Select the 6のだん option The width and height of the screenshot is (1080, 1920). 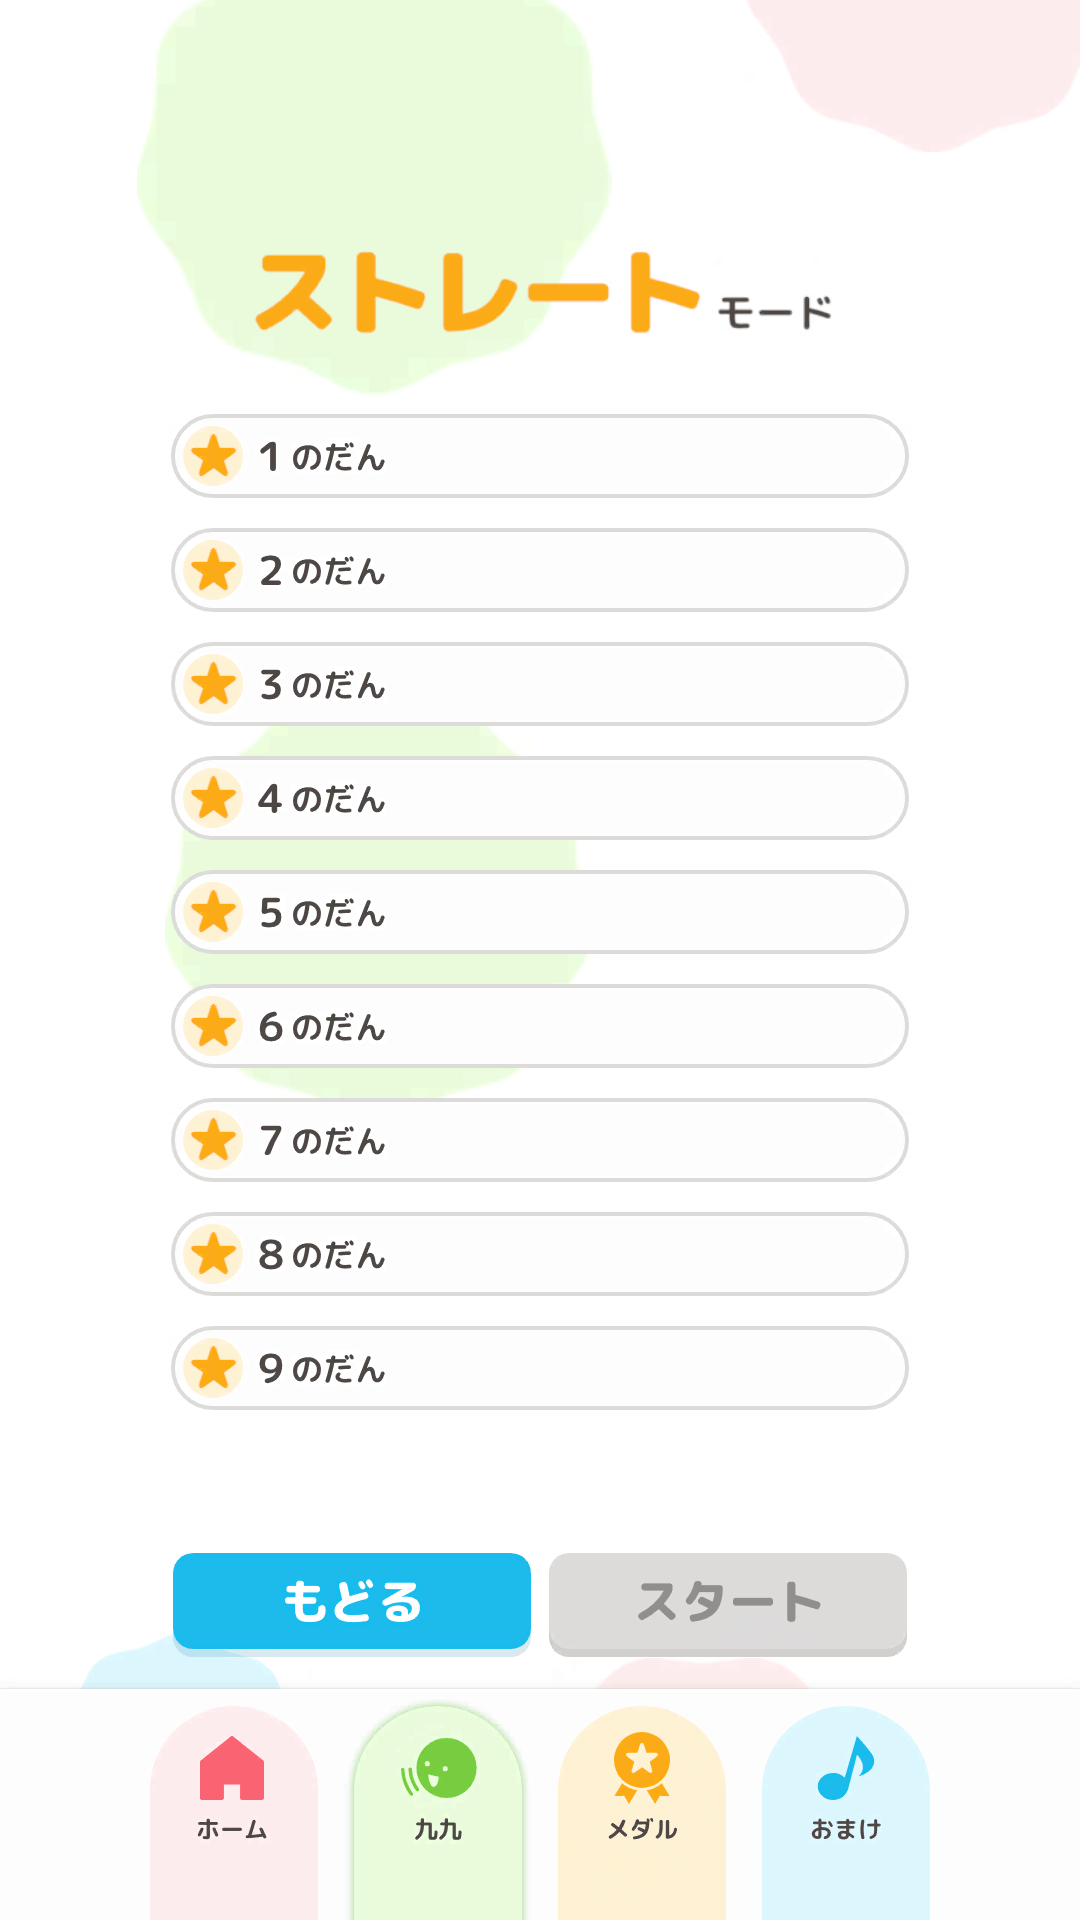click(x=540, y=1026)
